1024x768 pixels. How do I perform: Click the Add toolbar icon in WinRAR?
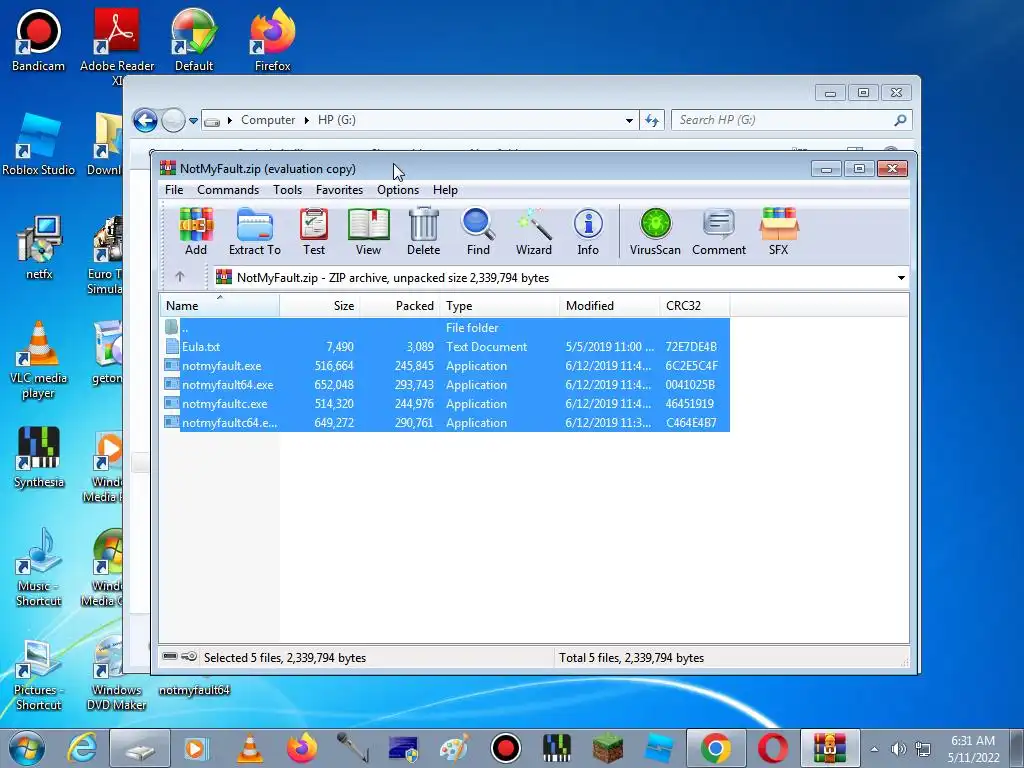tap(196, 232)
